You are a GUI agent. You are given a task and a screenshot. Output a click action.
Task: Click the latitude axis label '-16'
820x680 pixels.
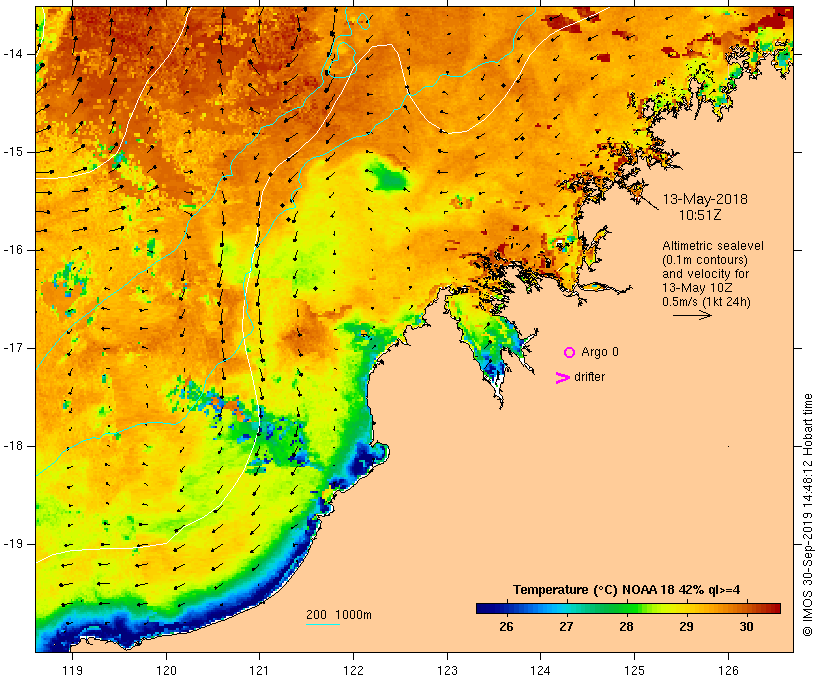coord(13,250)
